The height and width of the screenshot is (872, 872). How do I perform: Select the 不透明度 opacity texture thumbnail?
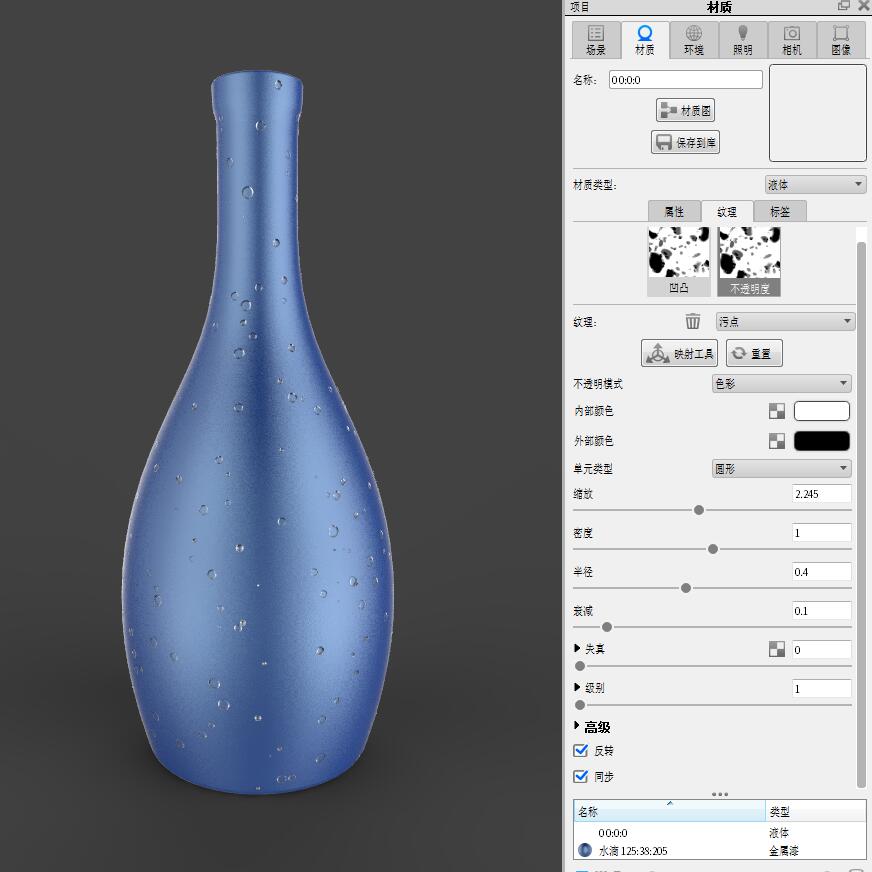point(749,261)
